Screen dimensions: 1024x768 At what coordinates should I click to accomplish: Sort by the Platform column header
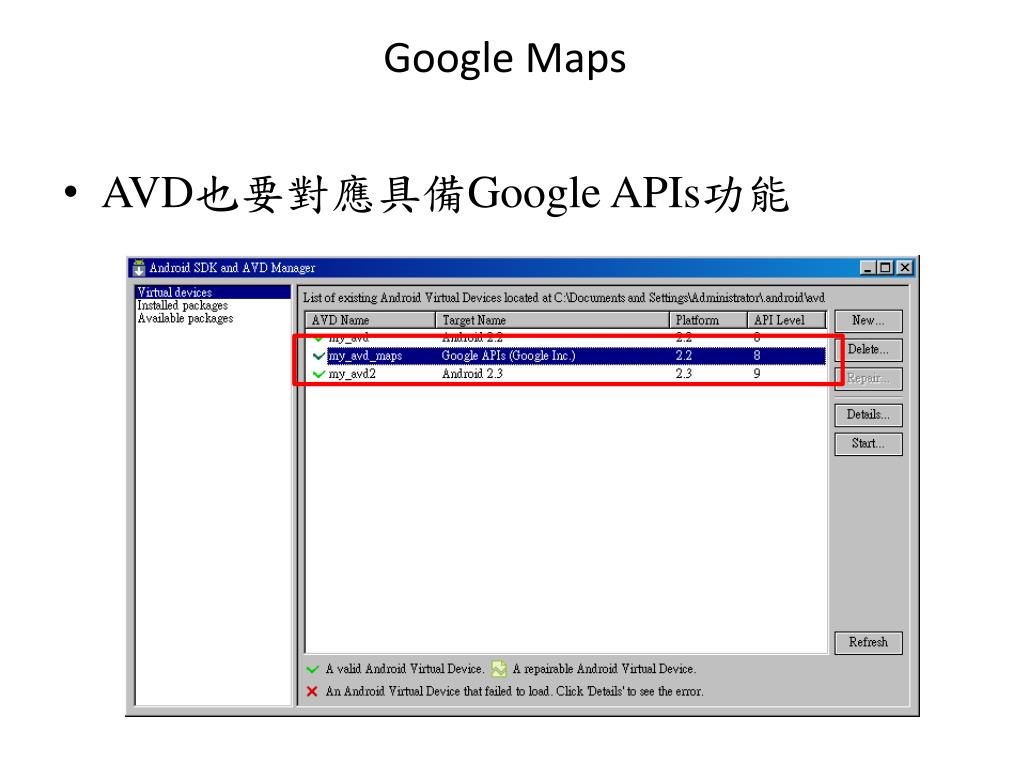[x=709, y=320]
